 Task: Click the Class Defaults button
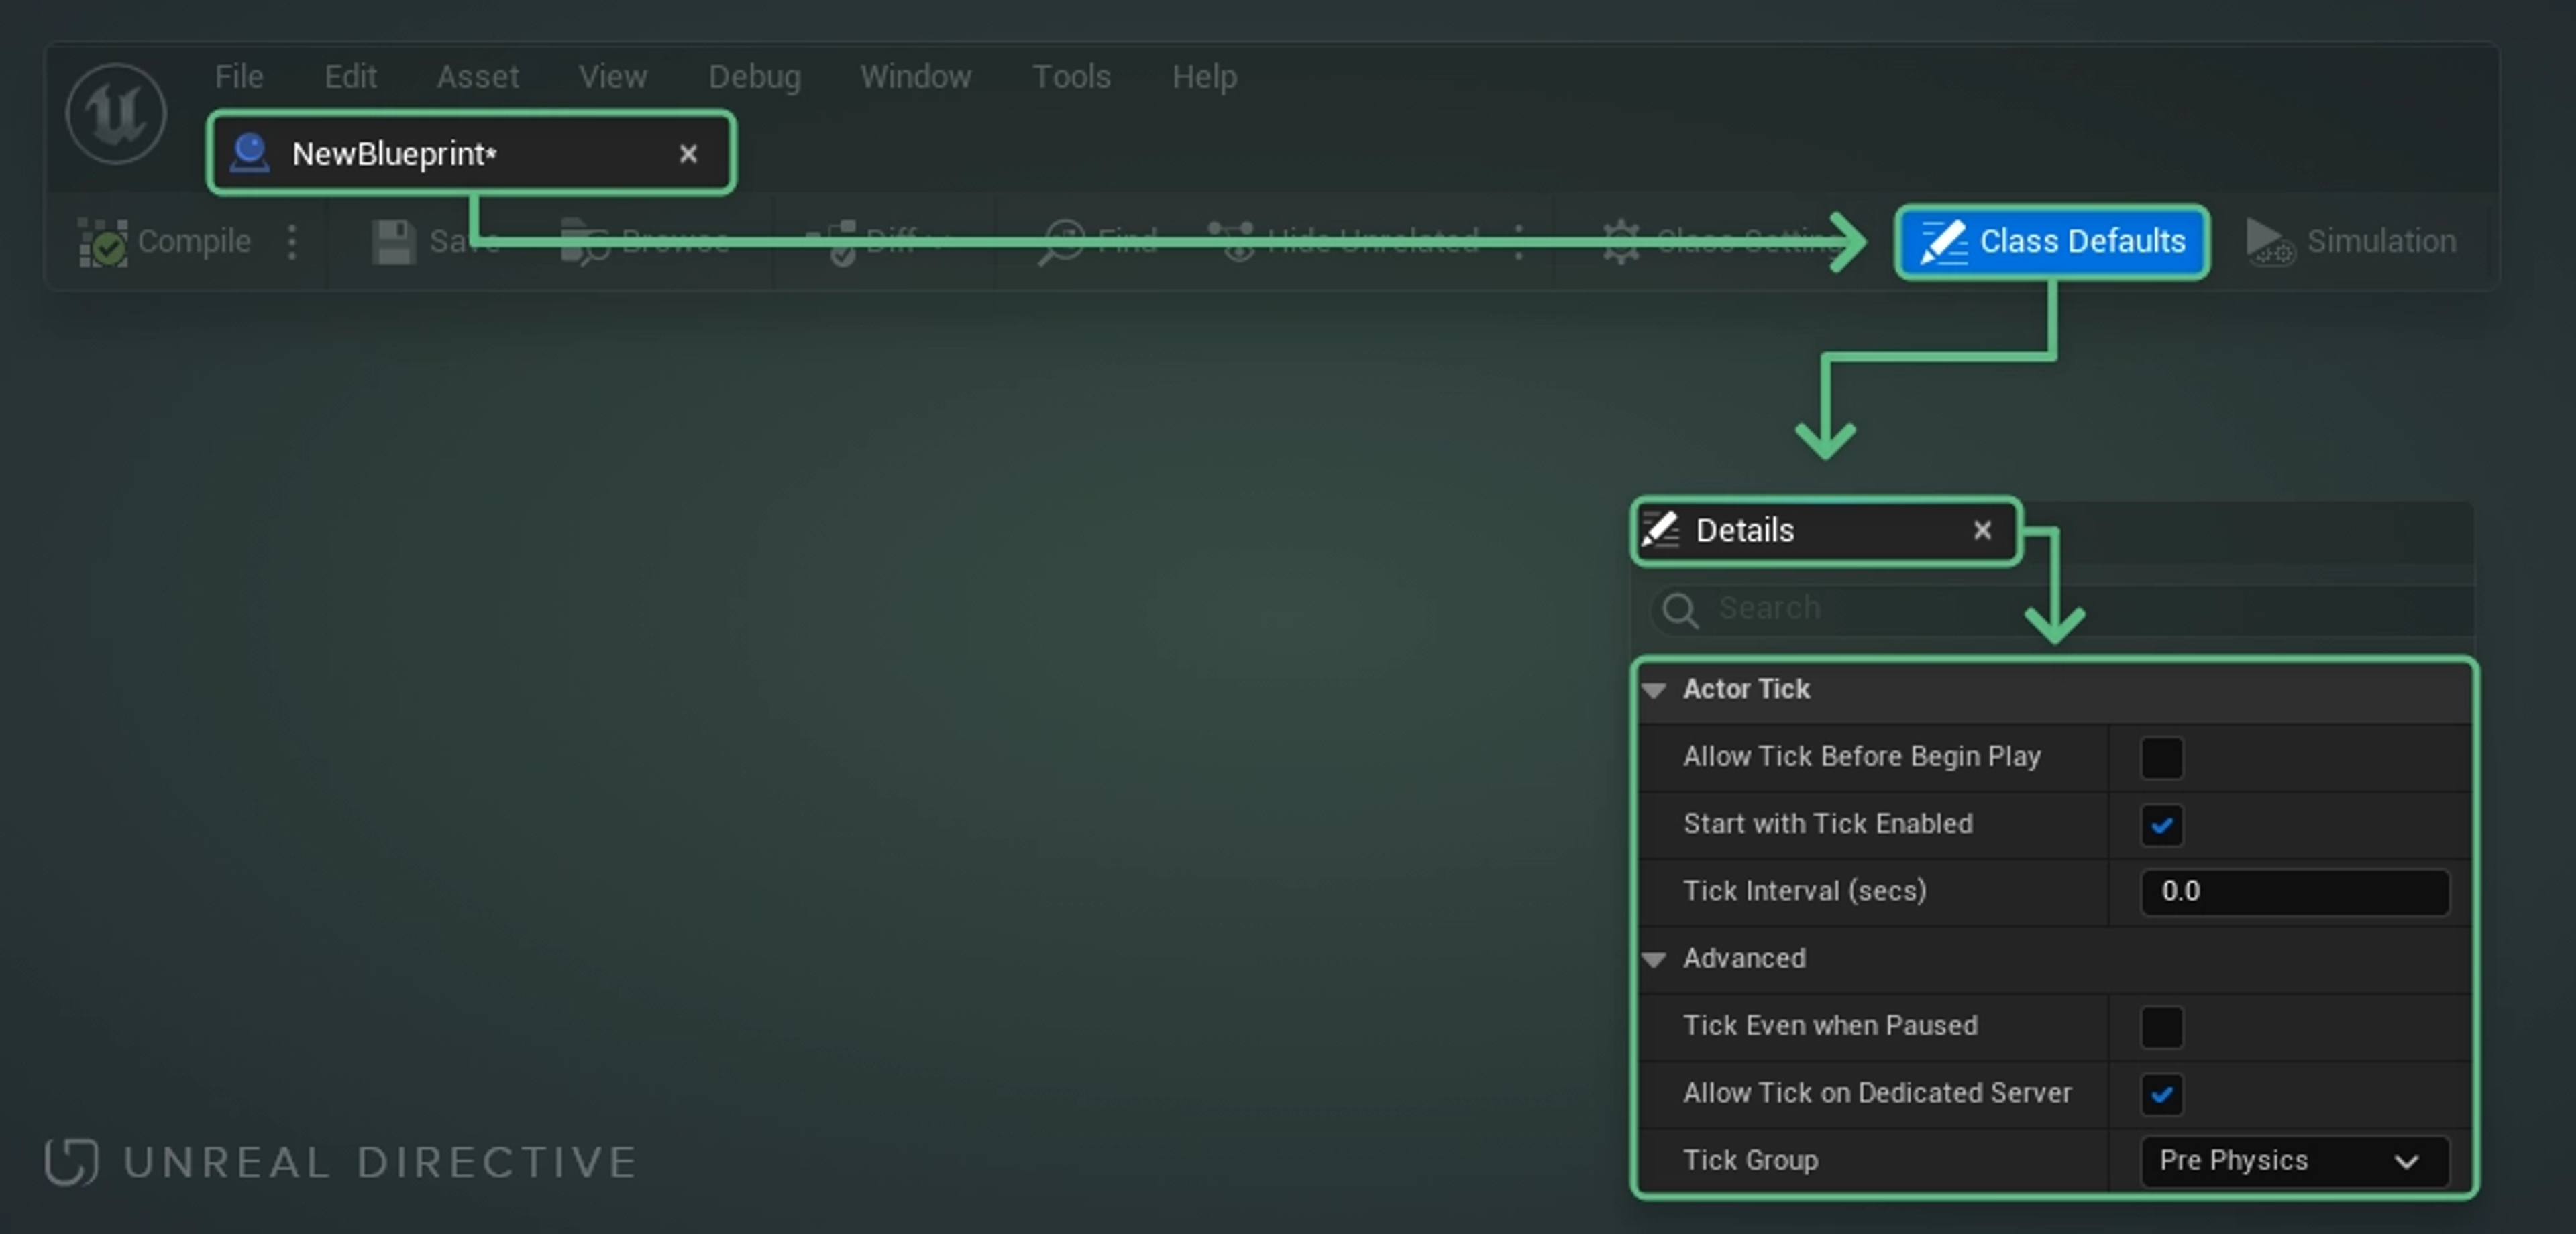[x=2052, y=242]
